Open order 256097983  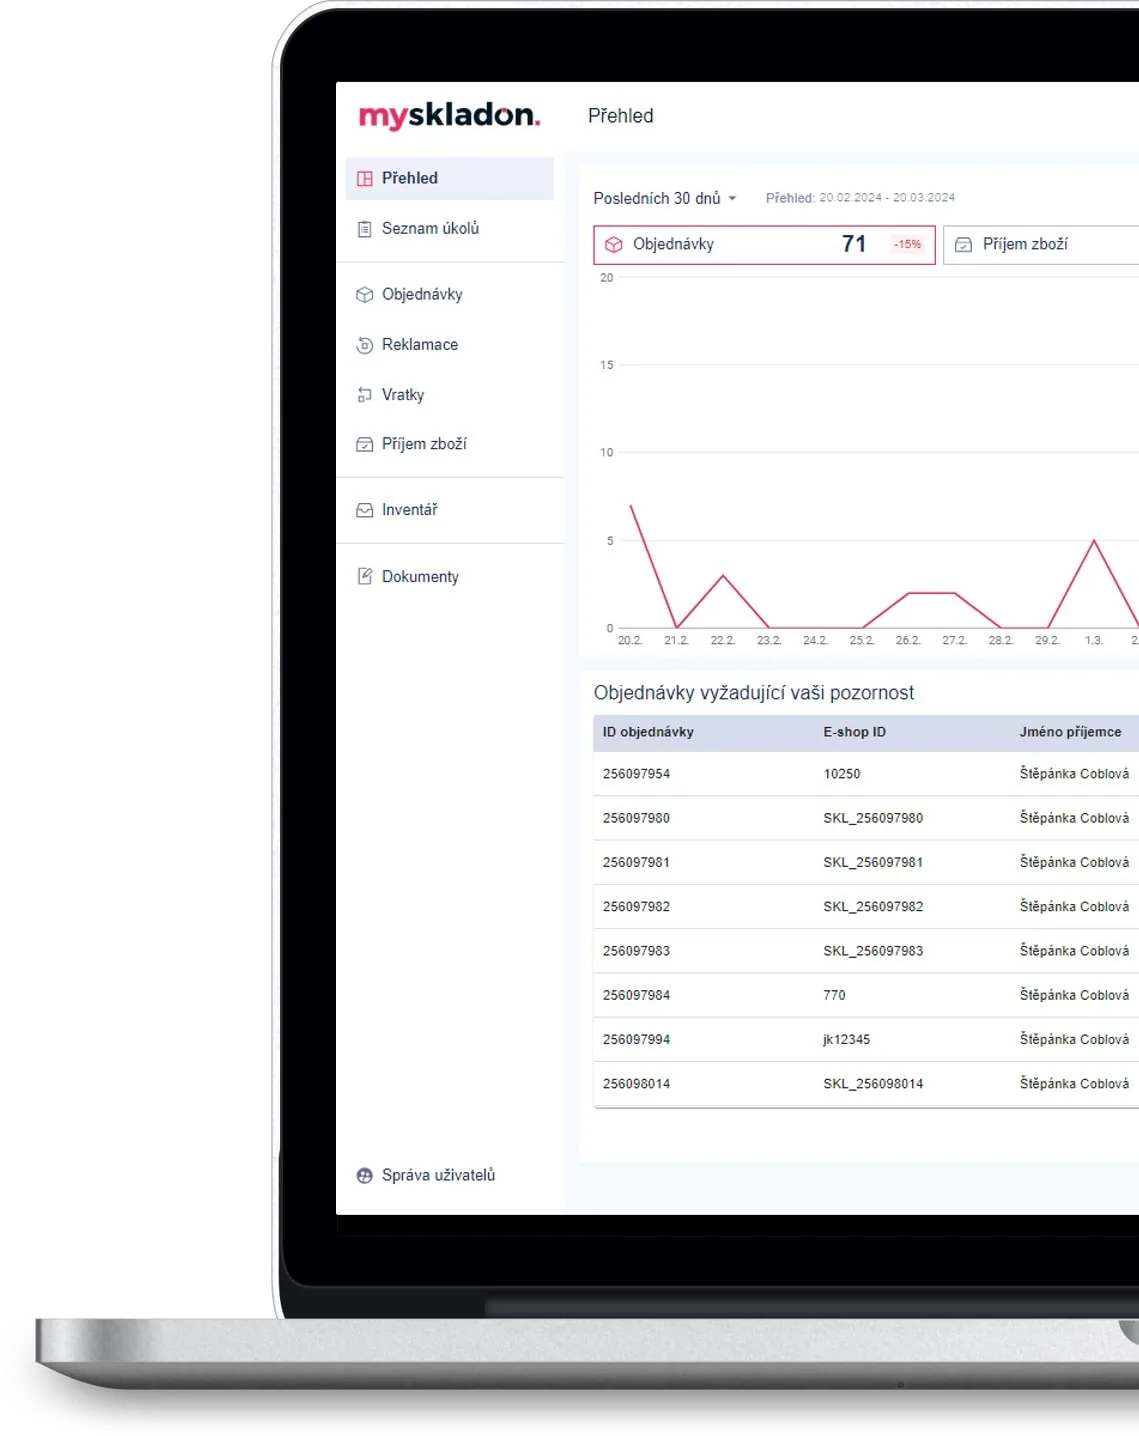tap(636, 951)
